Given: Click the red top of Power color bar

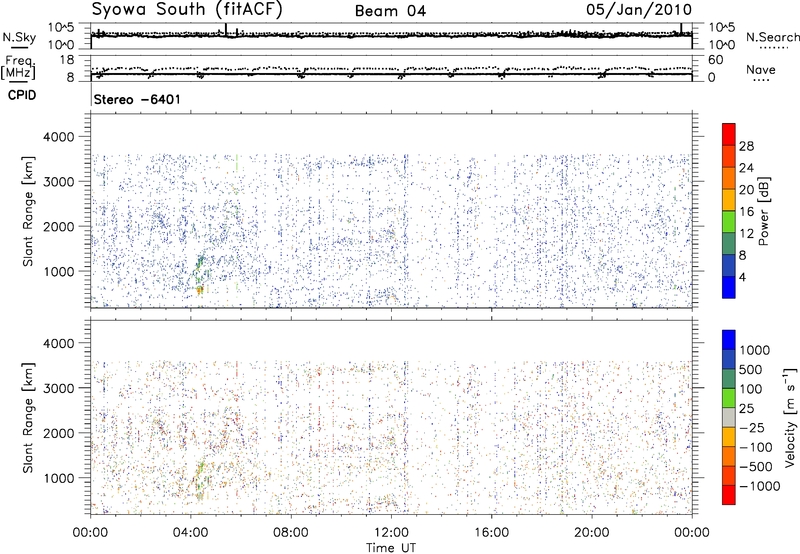Looking at the screenshot, I should point(729,134).
